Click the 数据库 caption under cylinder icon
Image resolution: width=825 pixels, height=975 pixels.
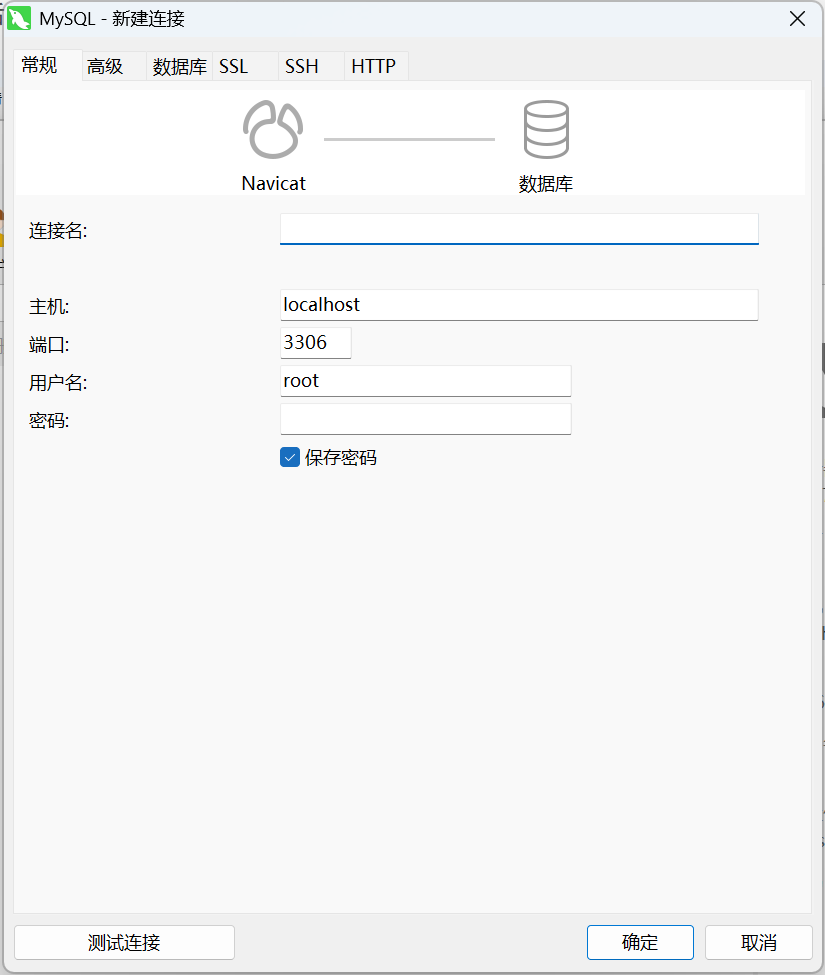pyautogui.click(x=546, y=183)
